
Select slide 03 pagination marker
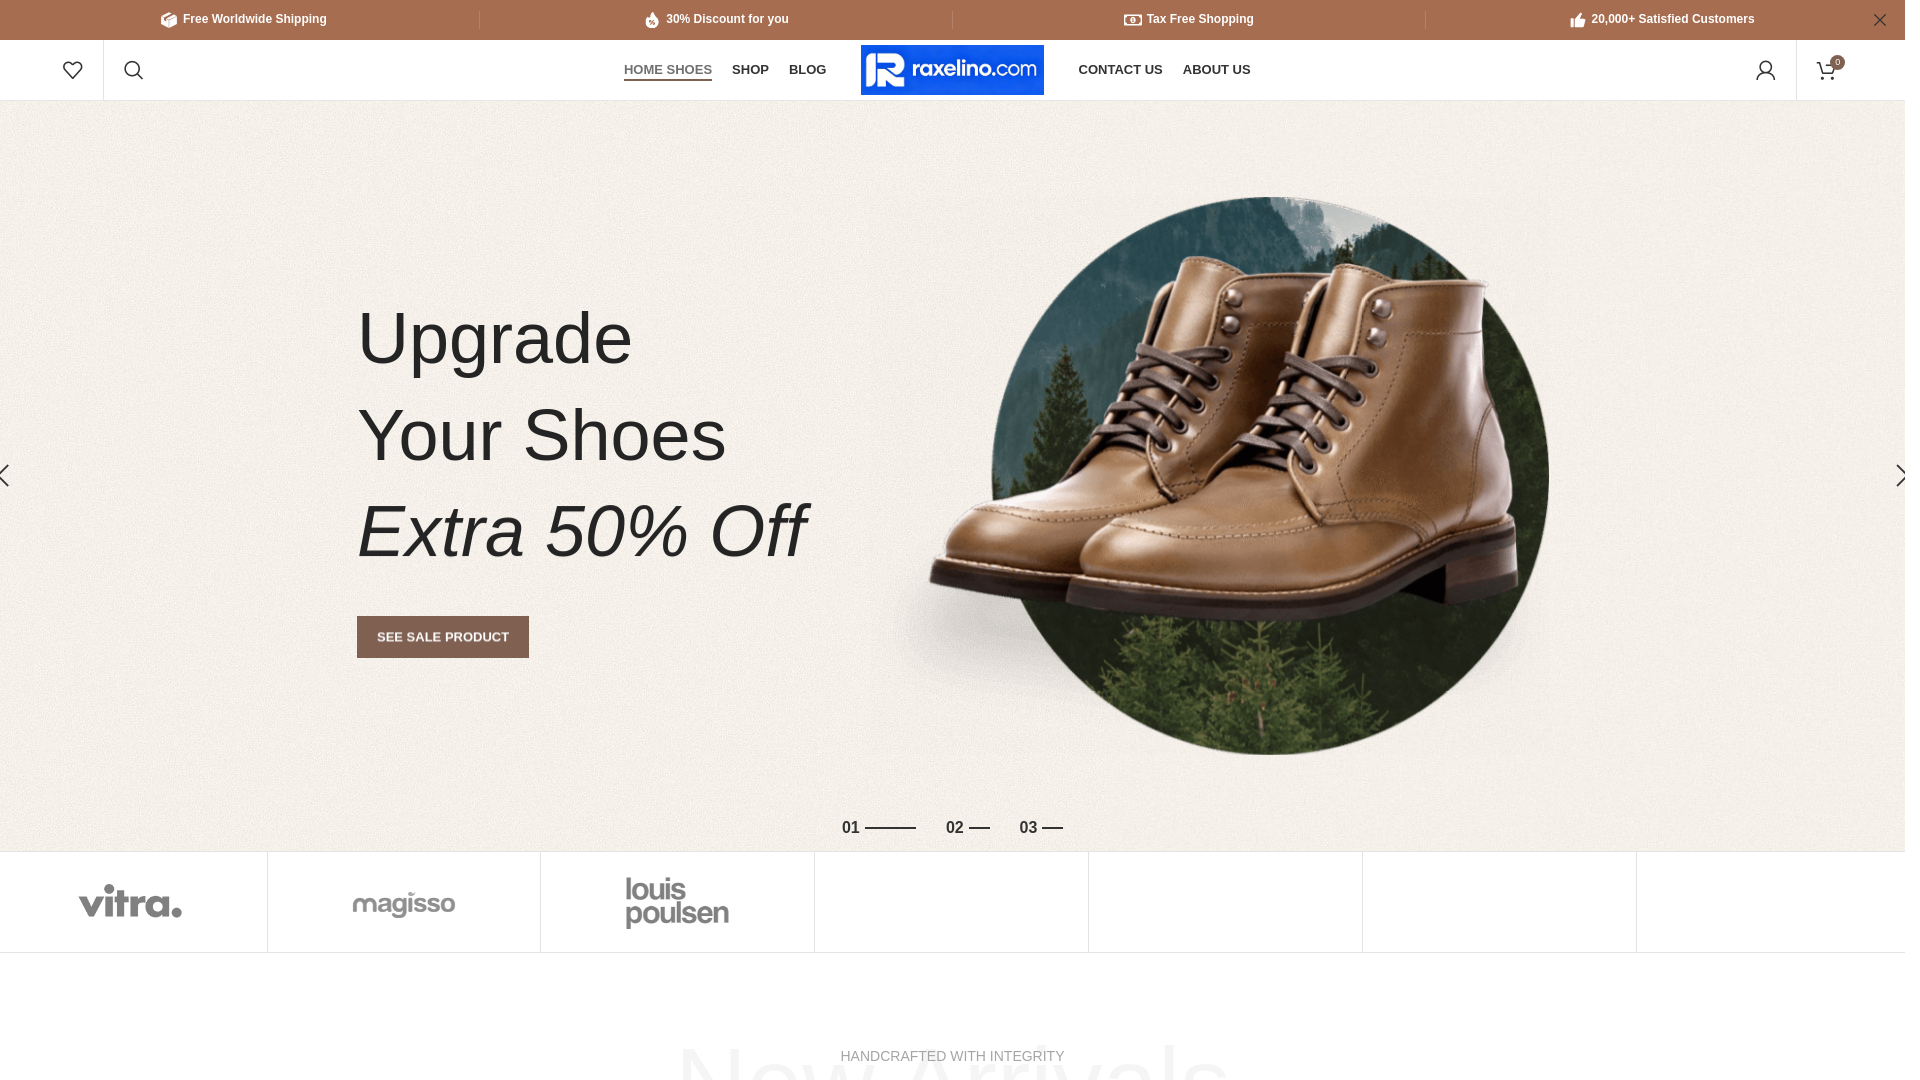pyautogui.click(x=1041, y=828)
